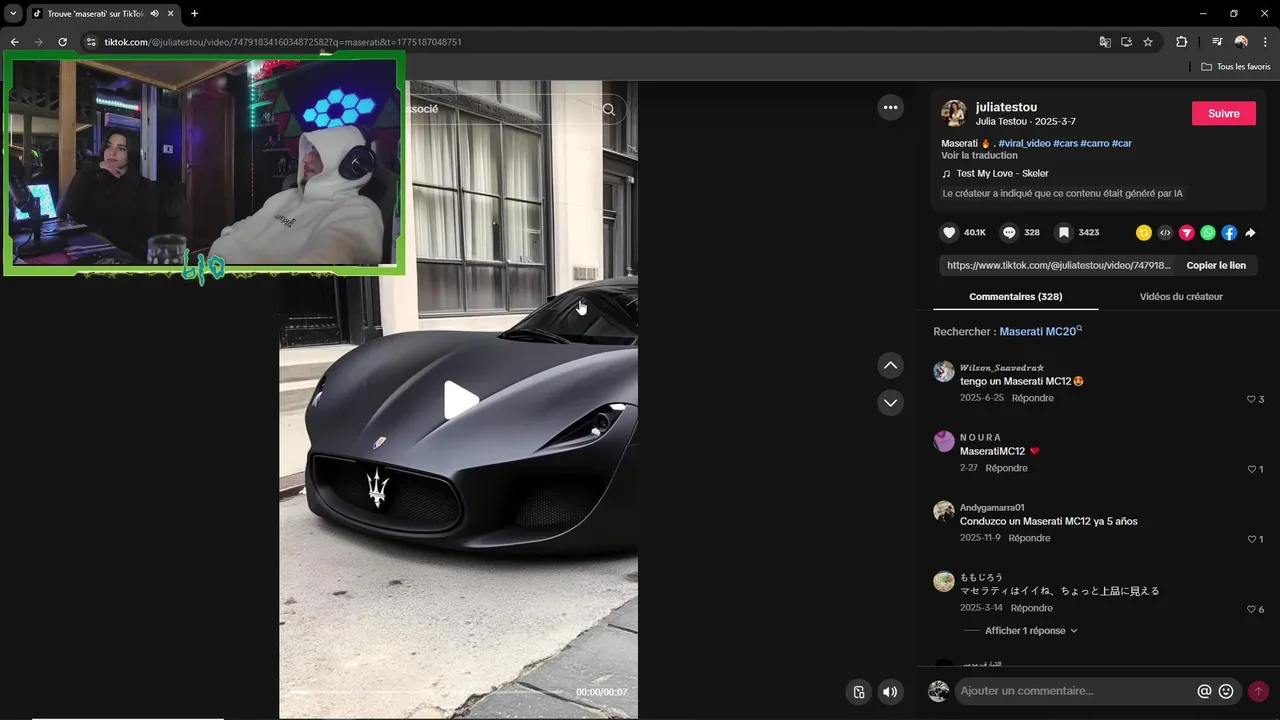
Task: Open the three-dot more options menu on video
Action: 890,107
